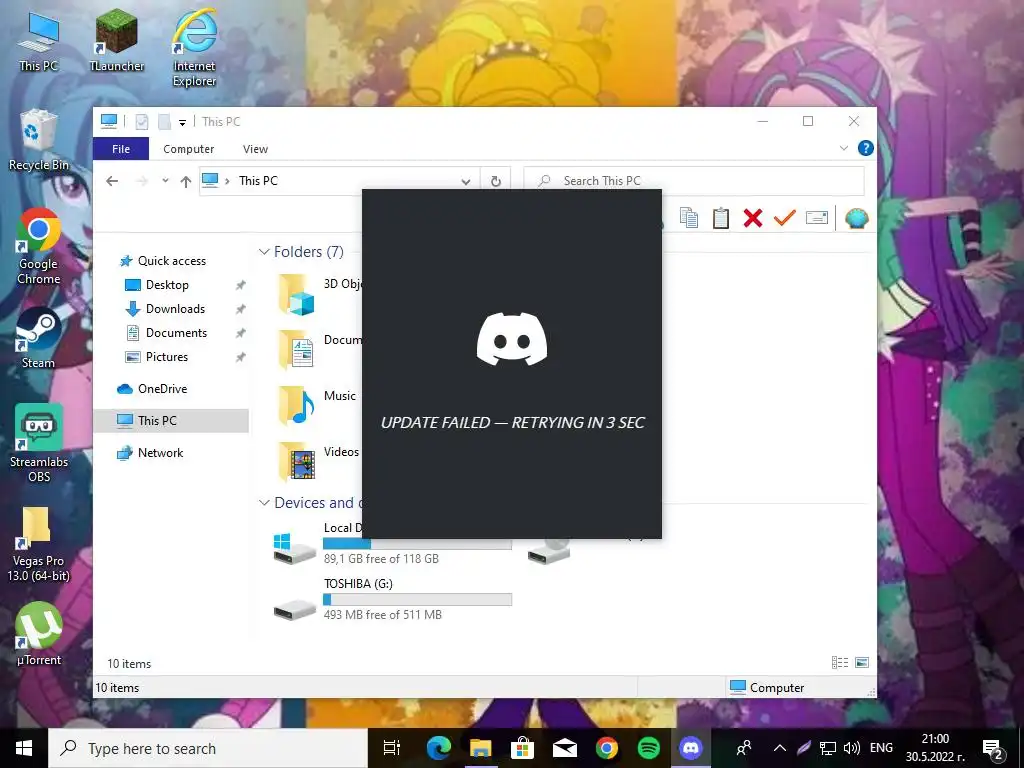Go up one level with up arrow
This screenshot has height=768, width=1024.
(185, 181)
